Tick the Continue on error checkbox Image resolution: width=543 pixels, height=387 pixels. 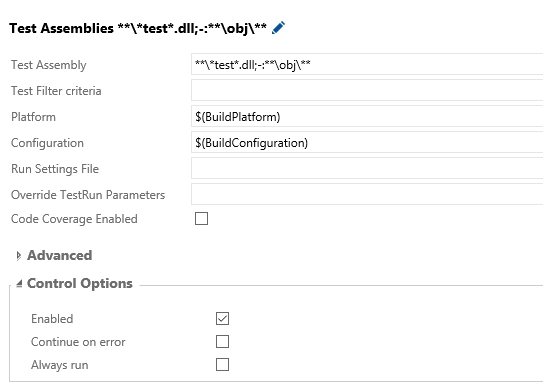(222, 341)
